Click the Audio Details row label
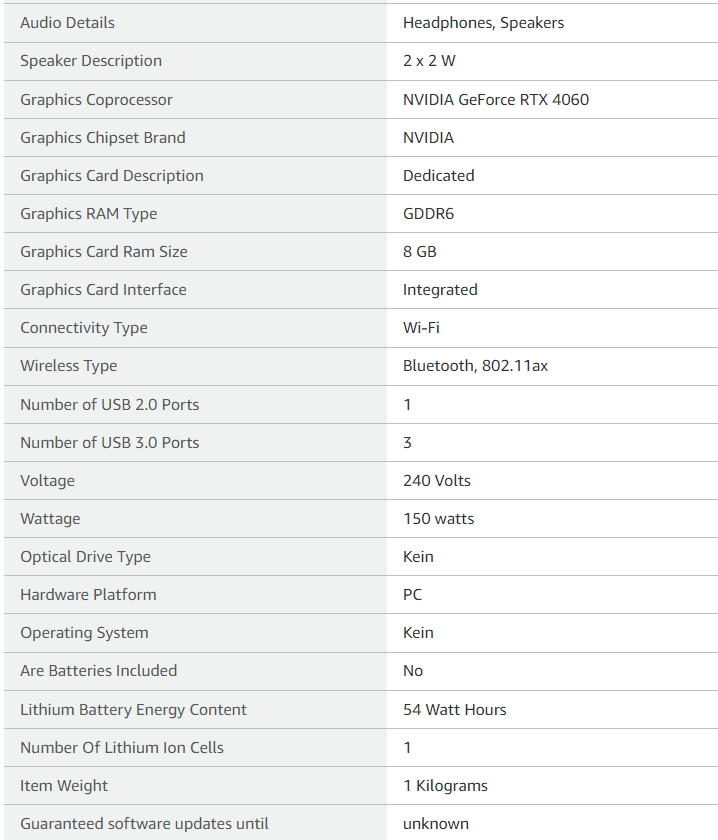718x840 pixels. coord(68,22)
